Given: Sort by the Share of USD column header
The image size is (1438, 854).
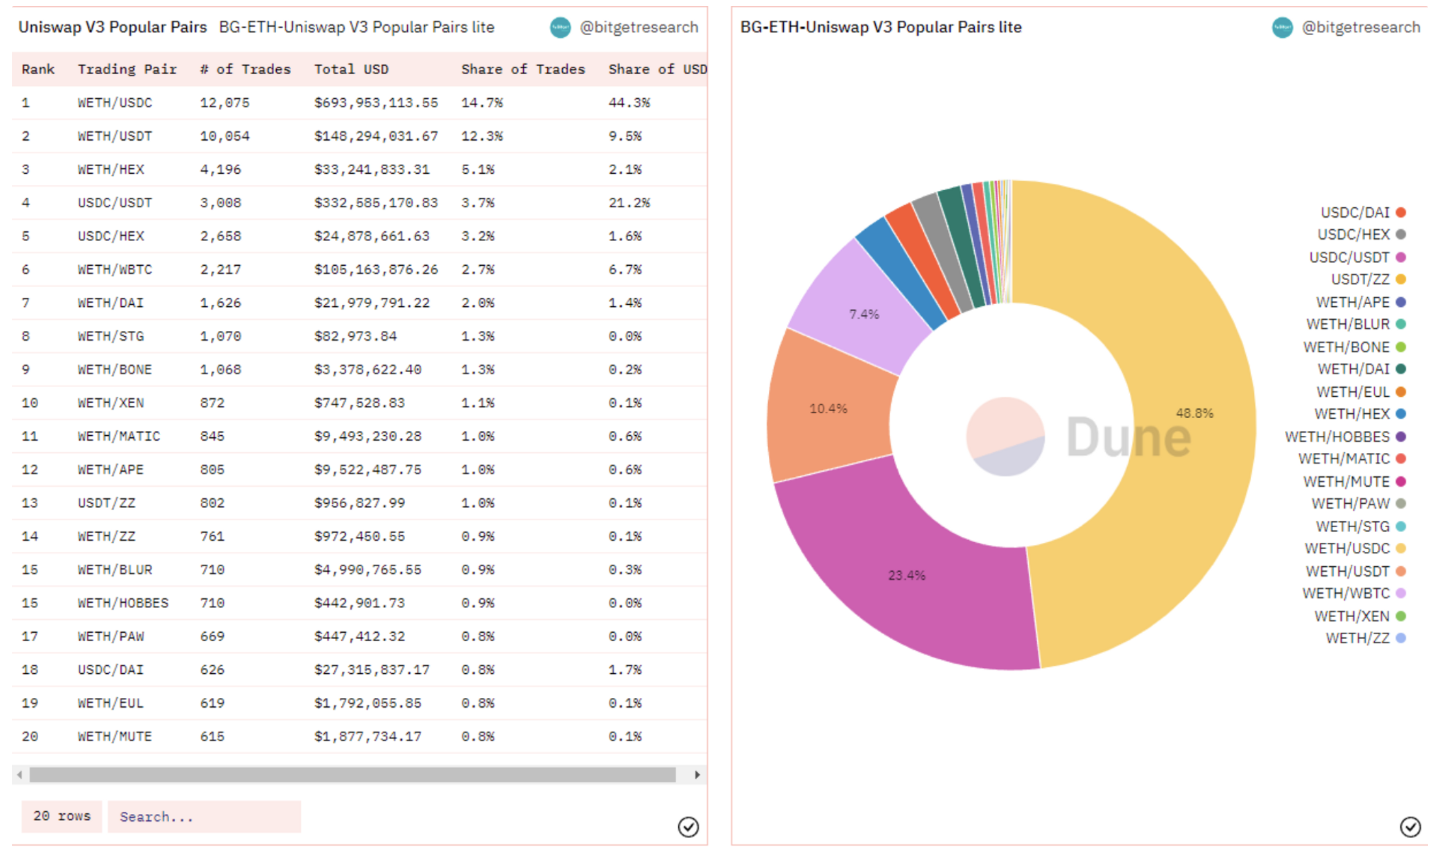Looking at the screenshot, I should [x=657, y=69].
